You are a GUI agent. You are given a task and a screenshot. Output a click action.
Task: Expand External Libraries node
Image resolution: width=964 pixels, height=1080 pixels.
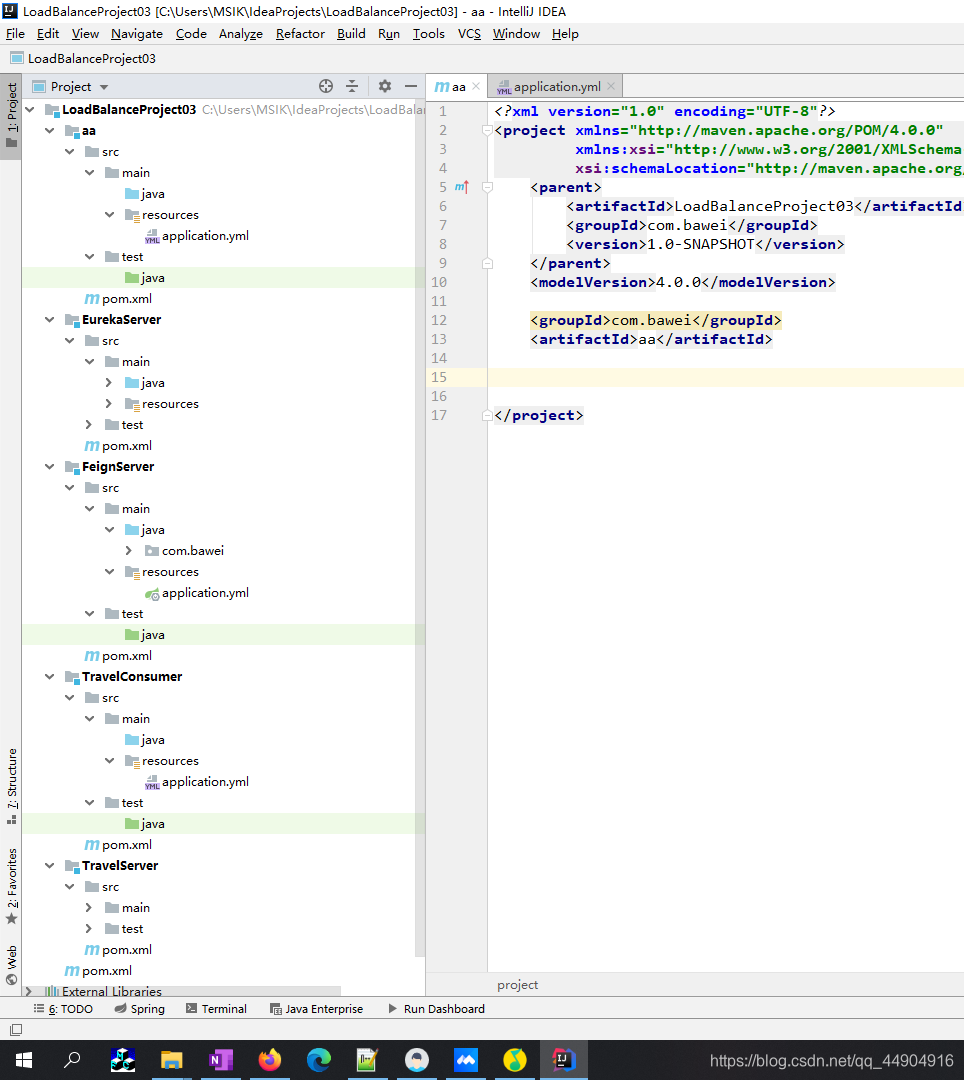point(29,991)
